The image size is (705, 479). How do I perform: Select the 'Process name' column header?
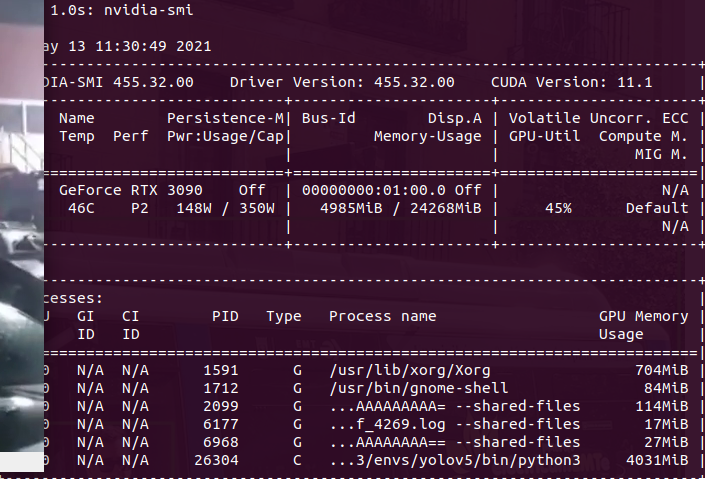coord(383,316)
